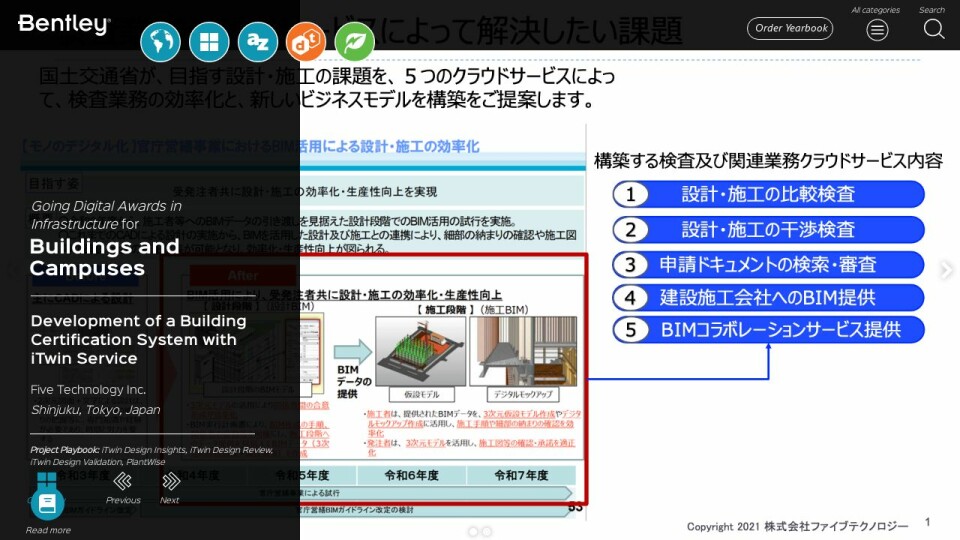Go to the next slide arrow
960x540 pixels.
click(946, 269)
